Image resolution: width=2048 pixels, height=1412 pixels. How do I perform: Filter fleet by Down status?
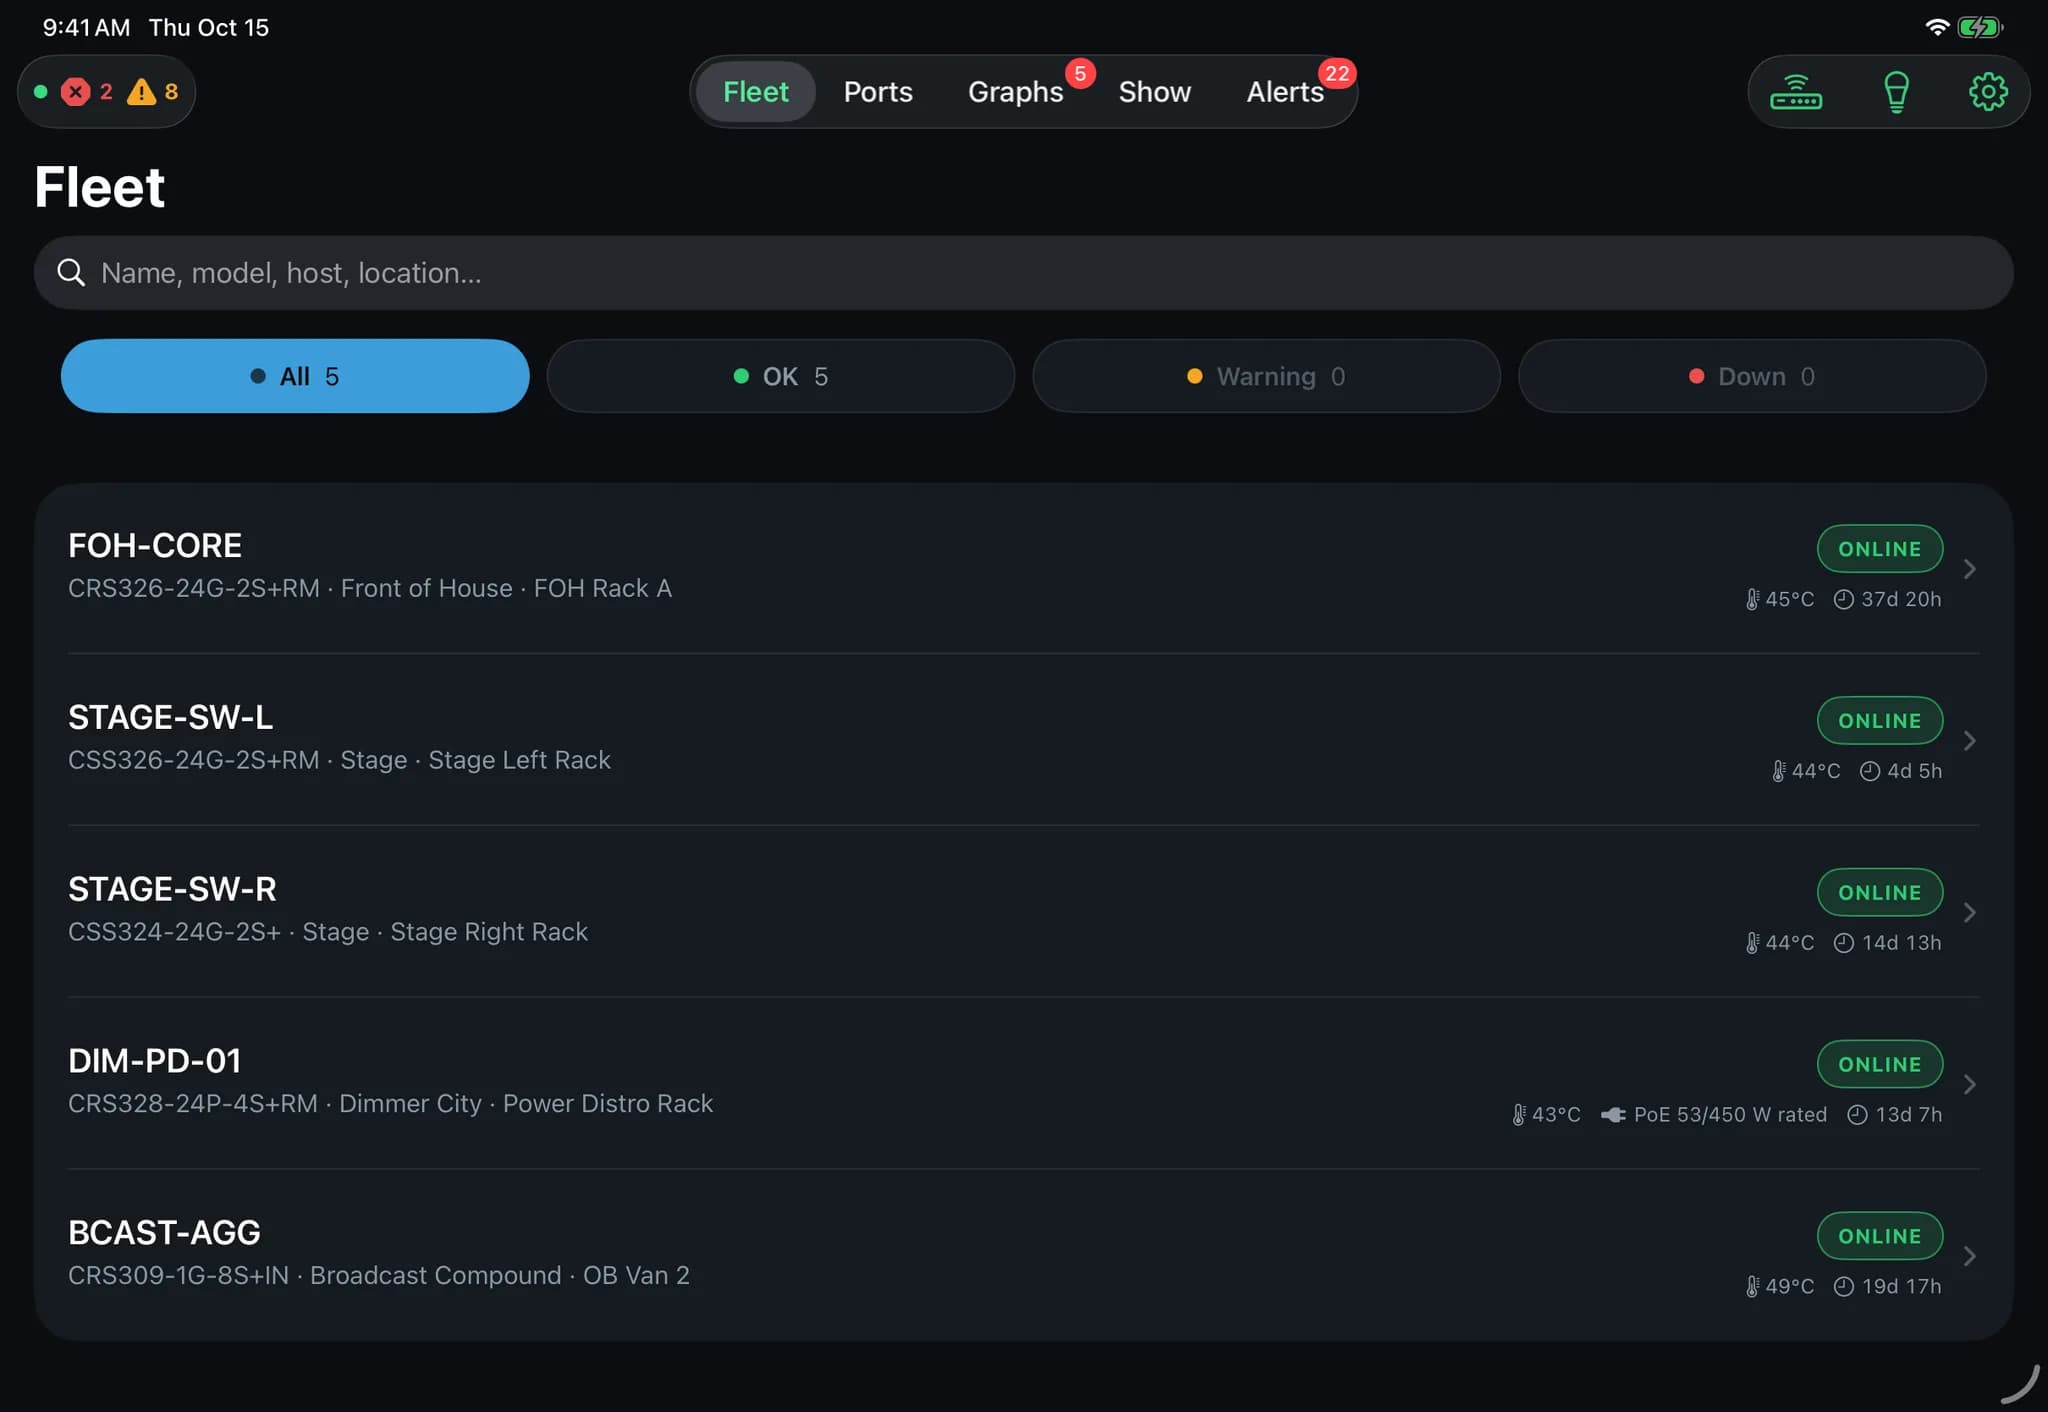click(1752, 376)
